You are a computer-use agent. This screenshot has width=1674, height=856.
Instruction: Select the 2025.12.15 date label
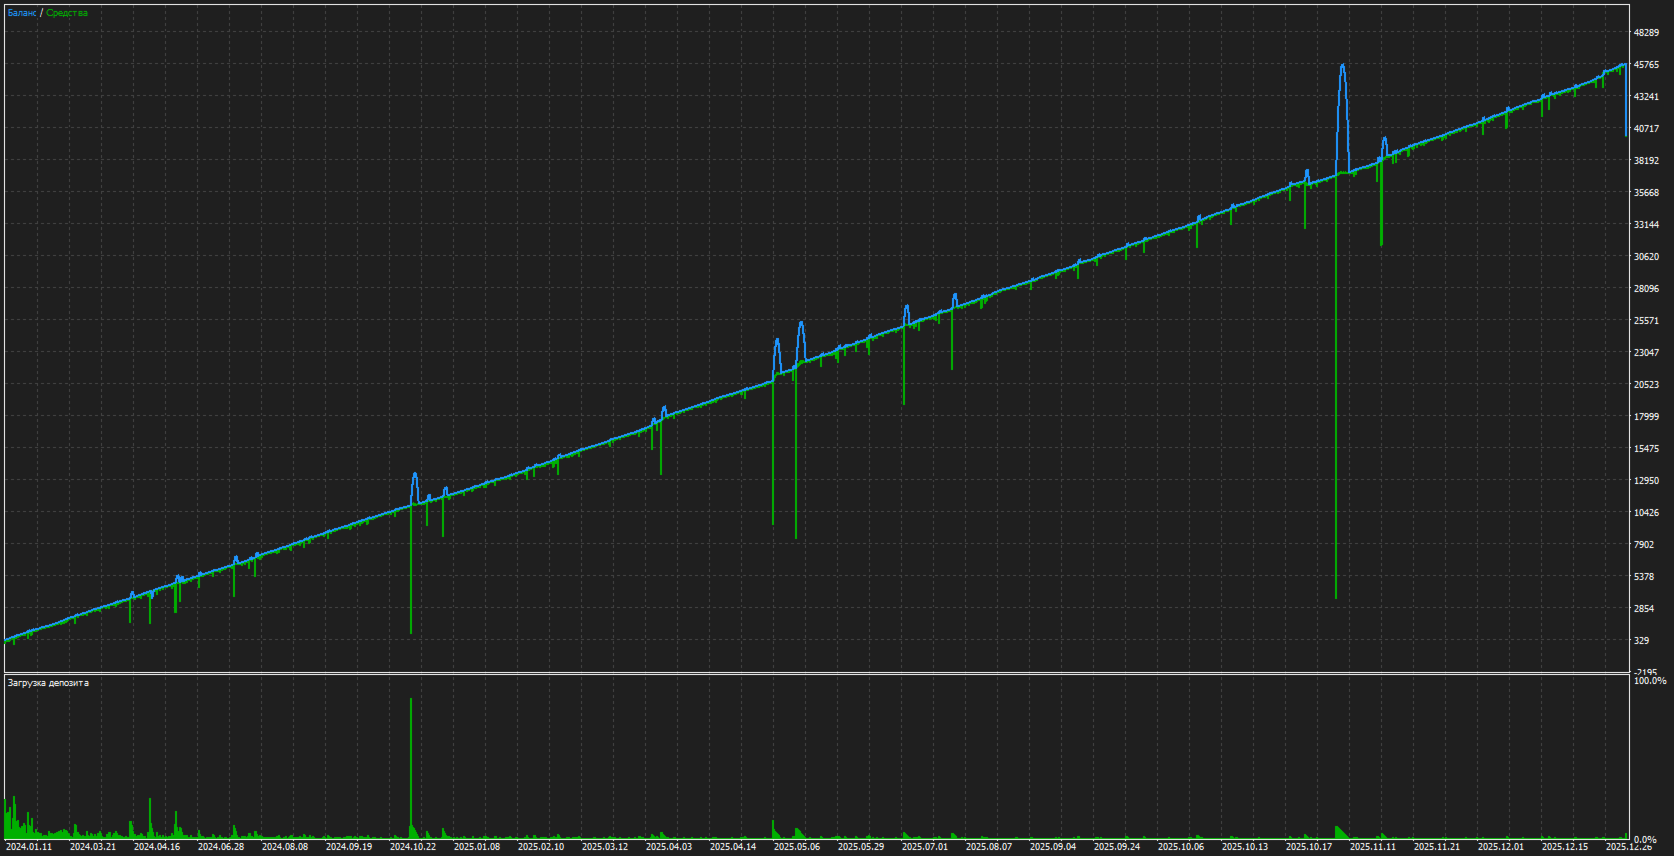pos(1564,847)
